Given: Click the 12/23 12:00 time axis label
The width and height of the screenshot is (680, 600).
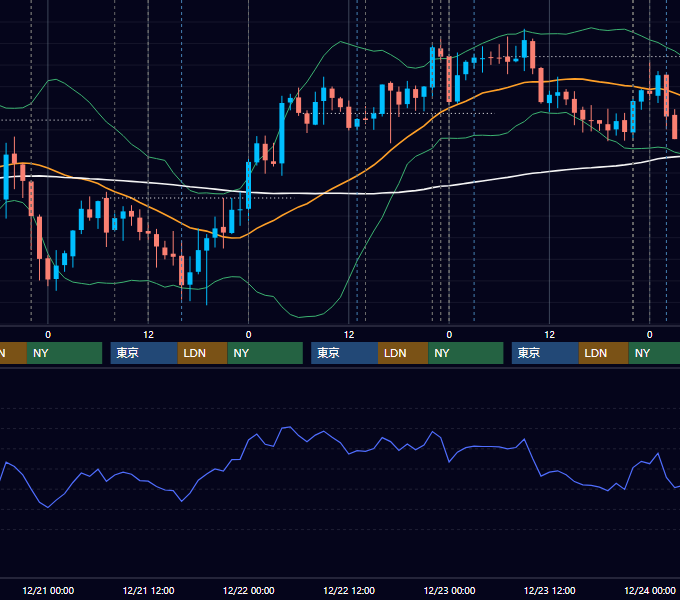Looking at the screenshot, I should click(549, 590).
